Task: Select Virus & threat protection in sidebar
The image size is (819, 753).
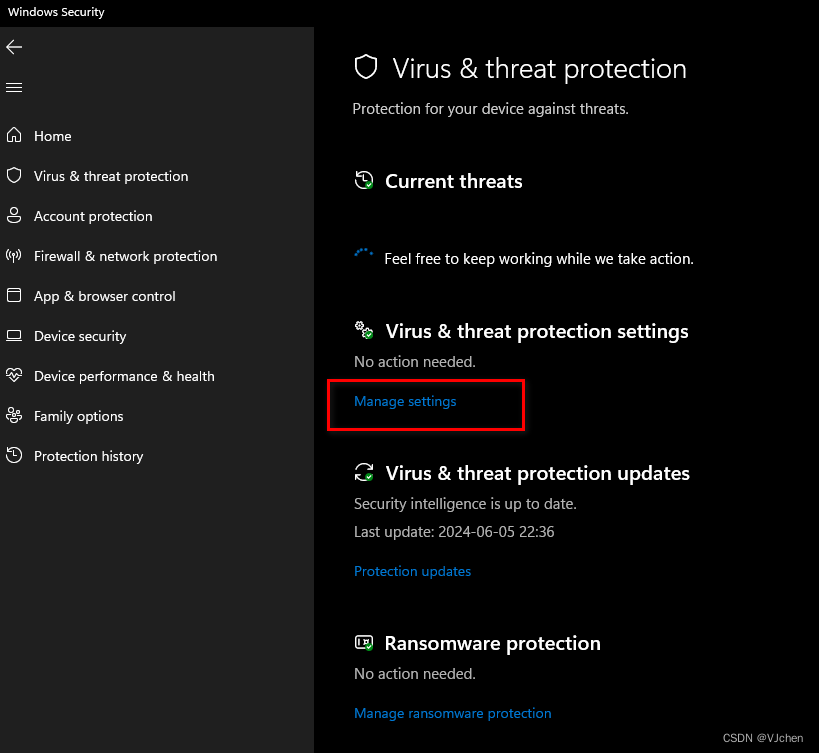Action: (111, 176)
